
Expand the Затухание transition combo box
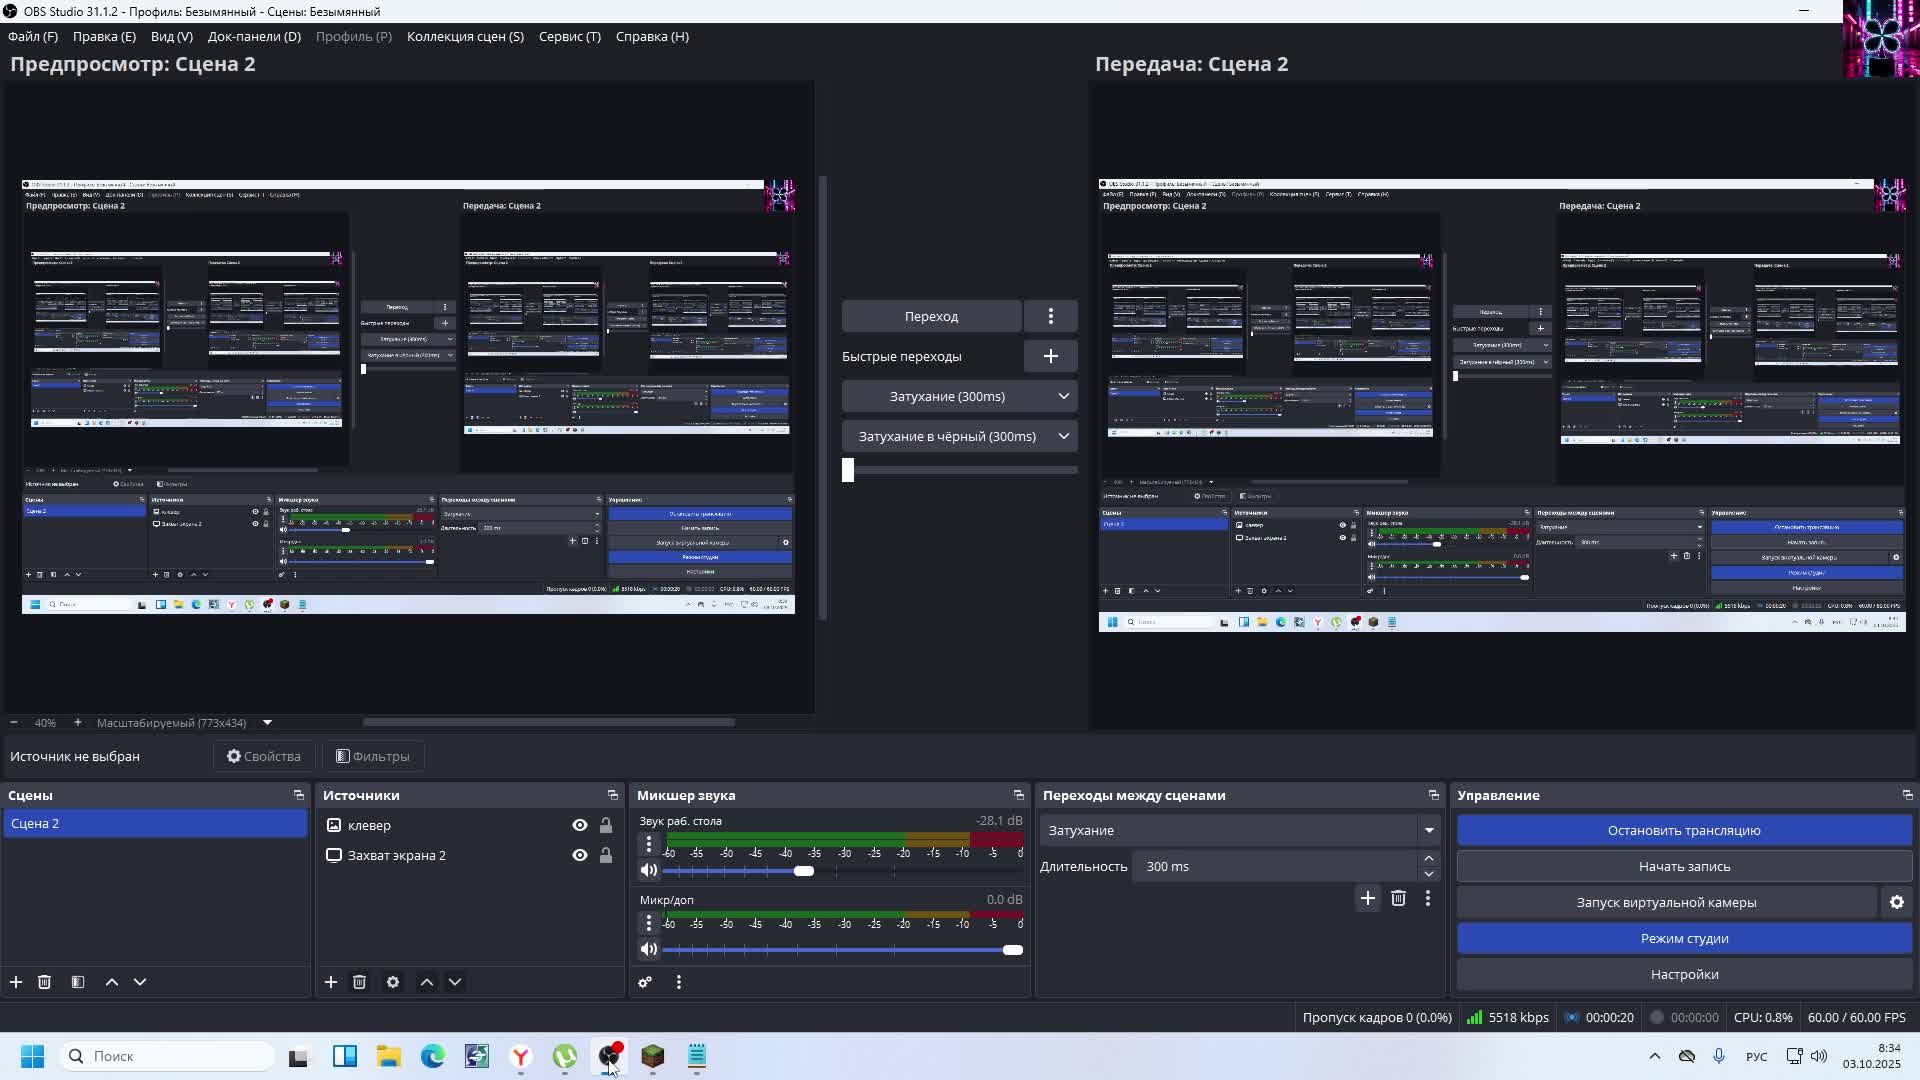point(1428,830)
